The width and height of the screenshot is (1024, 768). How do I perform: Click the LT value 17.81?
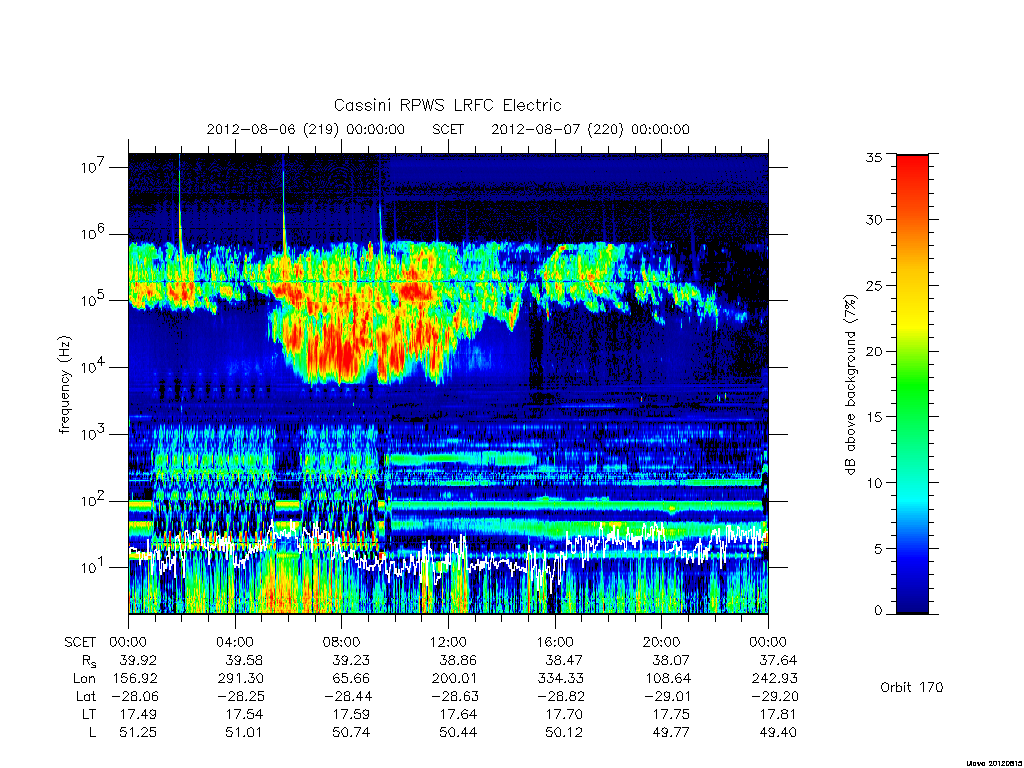point(778,714)
